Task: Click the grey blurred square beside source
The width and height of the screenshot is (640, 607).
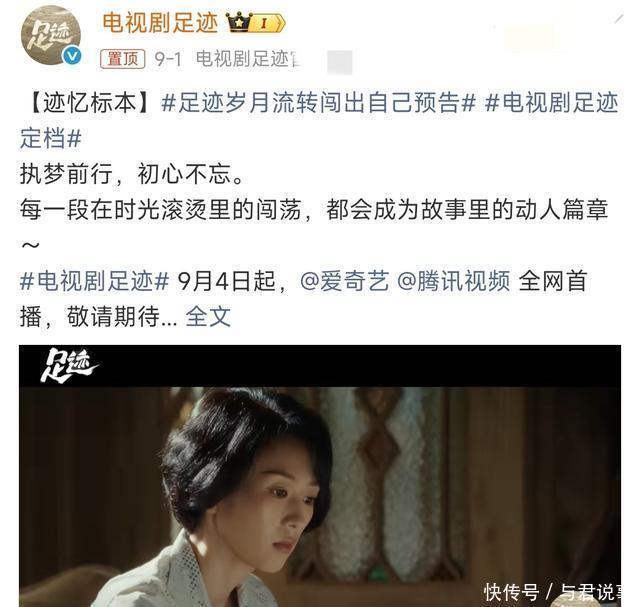Action: [340, 62]
